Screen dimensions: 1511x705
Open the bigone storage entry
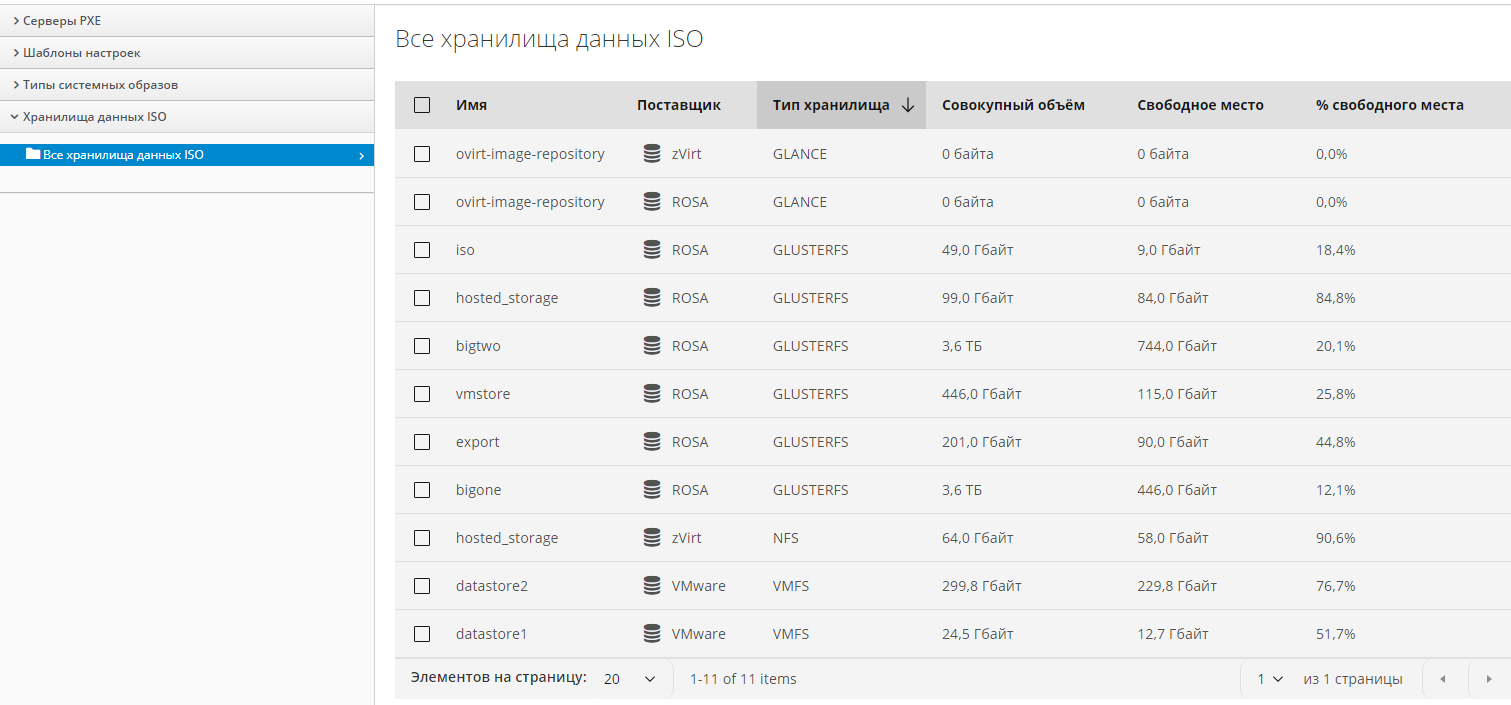(x=478, y=490)
